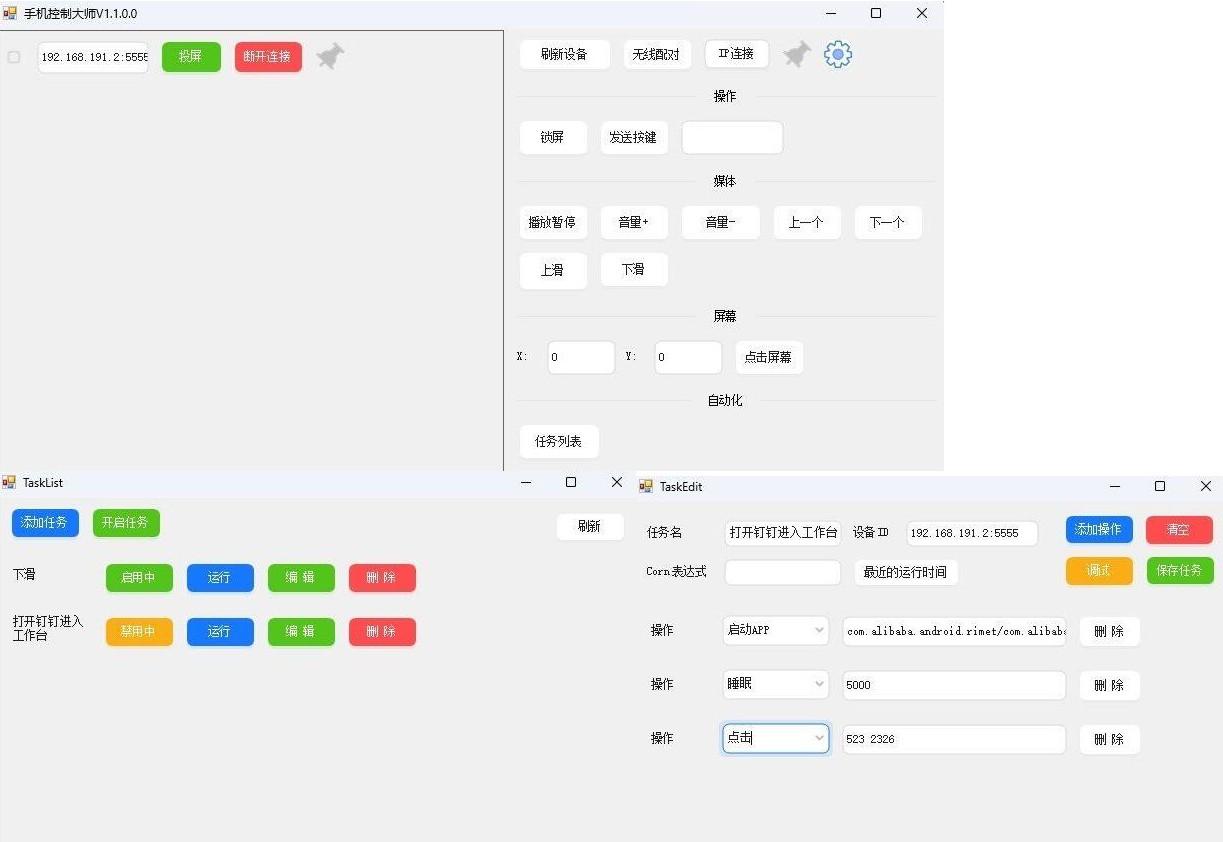
Task: Toggle the 启用中 status of the 下滑 task
Action: [x=139, y=577]
